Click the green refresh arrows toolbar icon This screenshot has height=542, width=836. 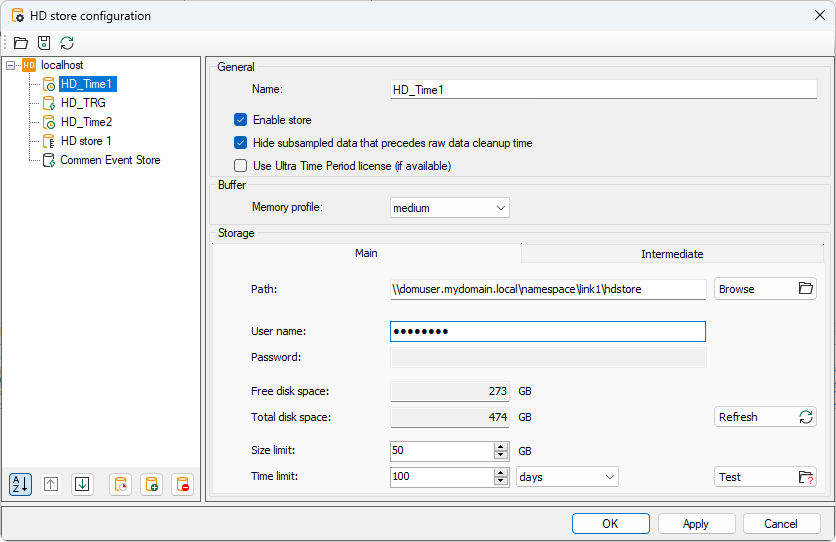[67, 43]
